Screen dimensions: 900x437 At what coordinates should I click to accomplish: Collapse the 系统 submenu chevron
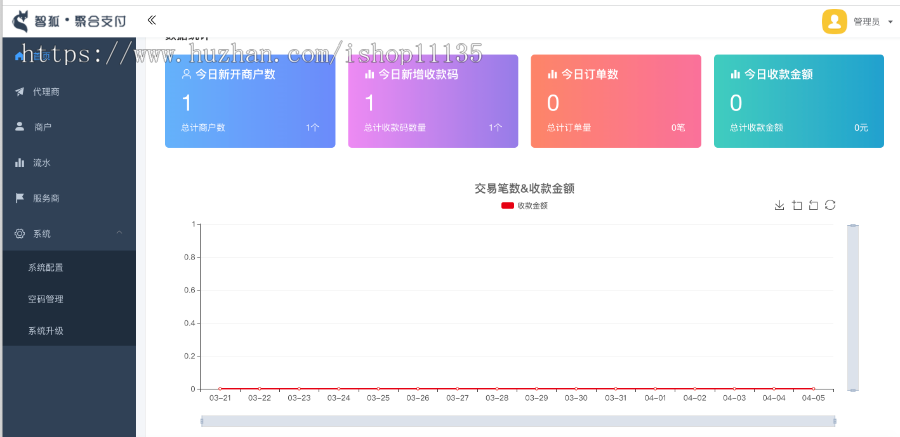pos(119,233)
